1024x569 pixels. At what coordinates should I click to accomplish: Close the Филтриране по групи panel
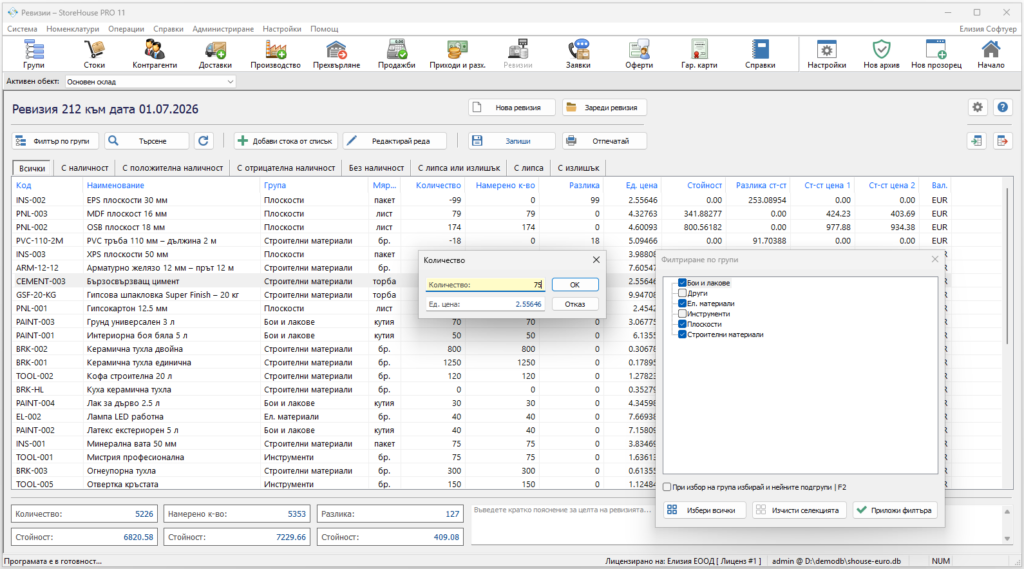(x=935, y=259)
